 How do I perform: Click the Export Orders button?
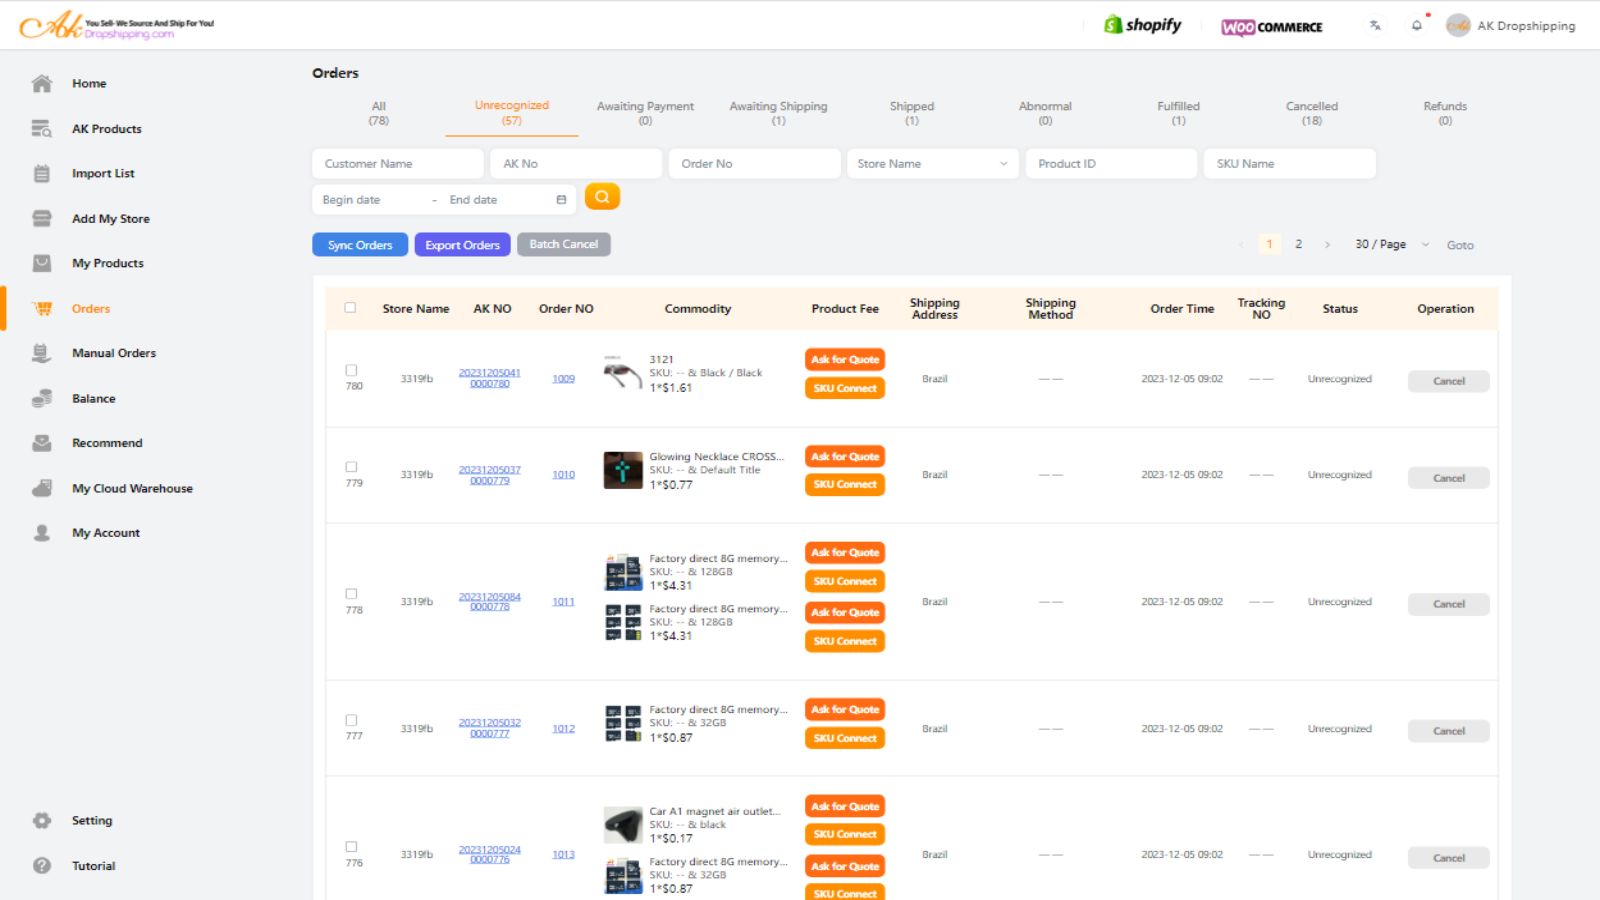(x=462, y=245)
